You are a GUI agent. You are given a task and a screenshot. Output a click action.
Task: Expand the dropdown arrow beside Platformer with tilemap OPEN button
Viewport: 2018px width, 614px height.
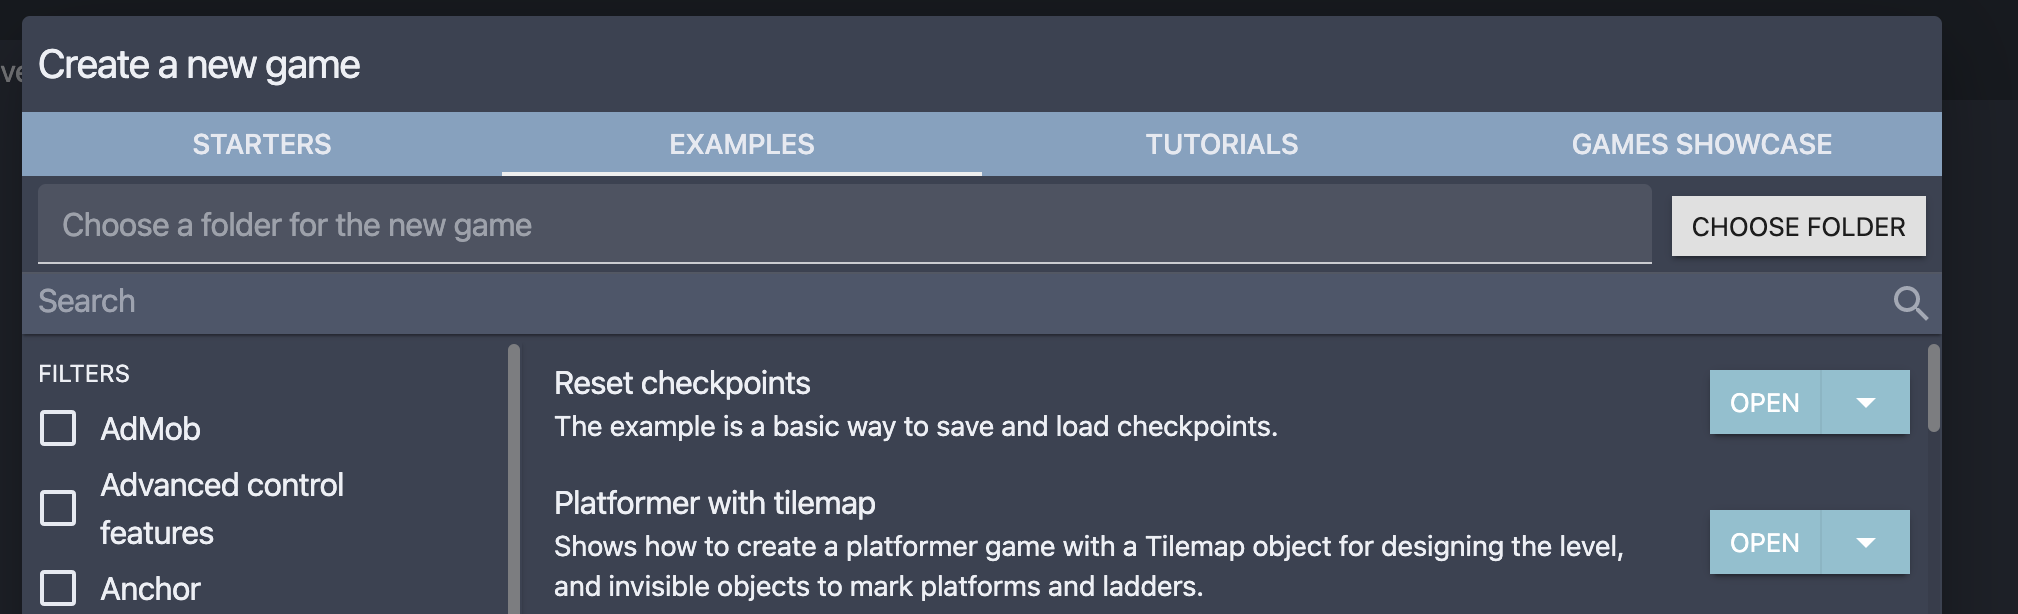[1864, 543]
